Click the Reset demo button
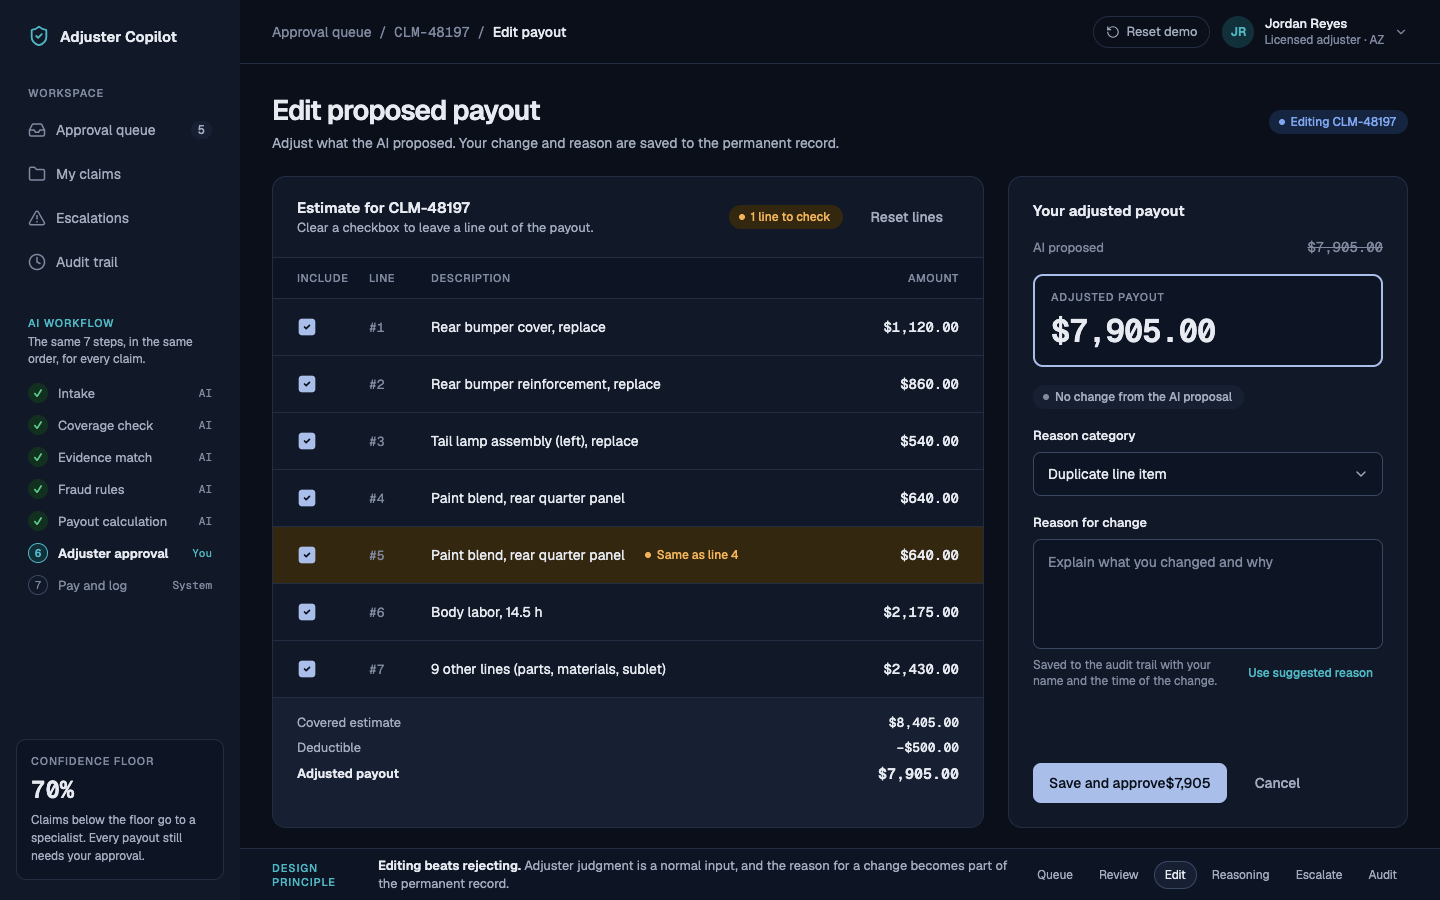The image size is (1440, 900). pyautogui.click(x=1151, y=32)
